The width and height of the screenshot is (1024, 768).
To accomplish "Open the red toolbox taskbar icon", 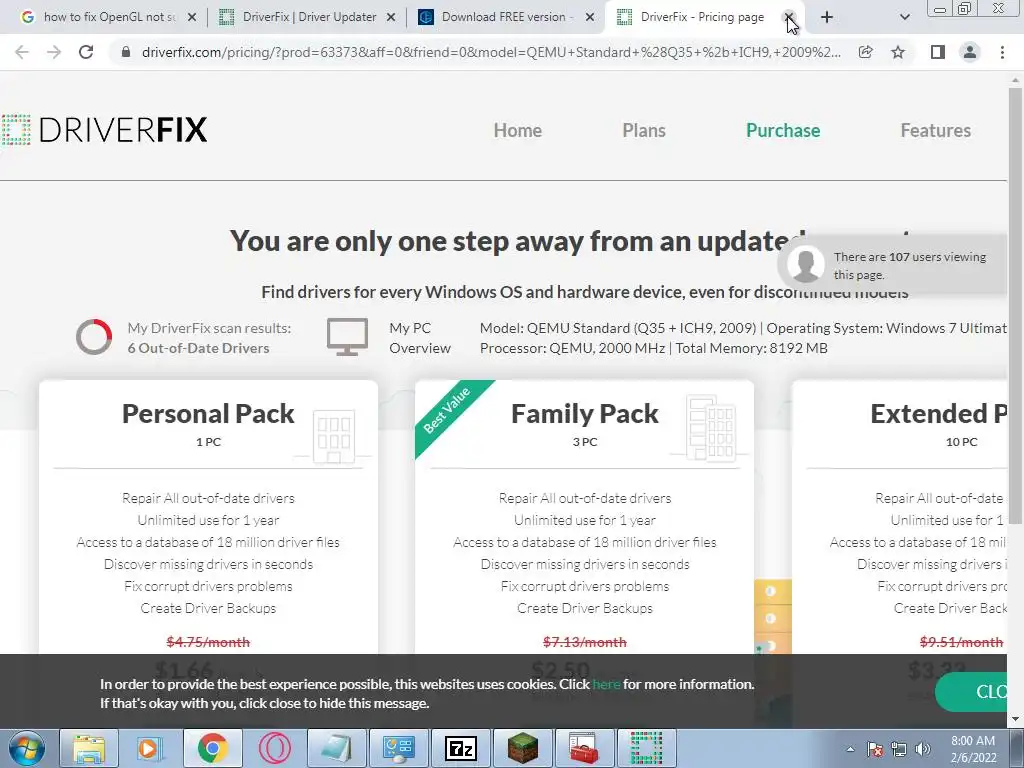I will [584, 748].
